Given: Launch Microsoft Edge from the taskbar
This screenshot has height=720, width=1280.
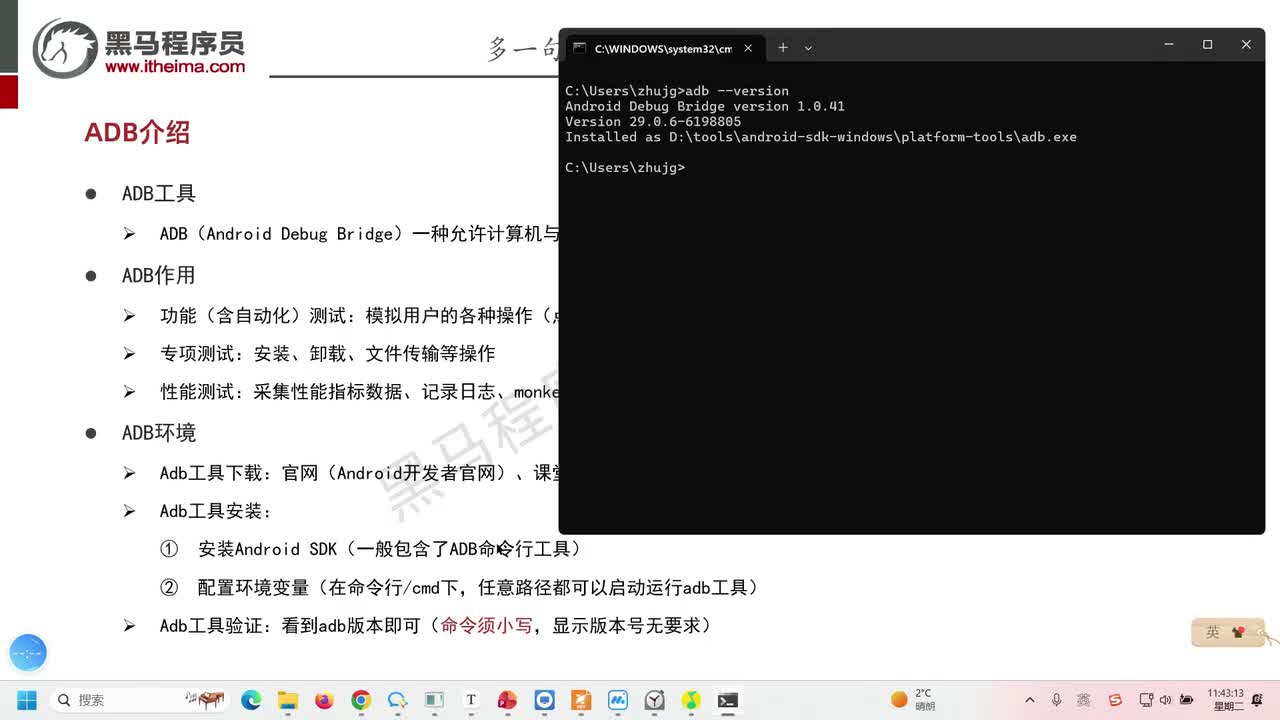Looking at the screenshot, I should point(251,700).
